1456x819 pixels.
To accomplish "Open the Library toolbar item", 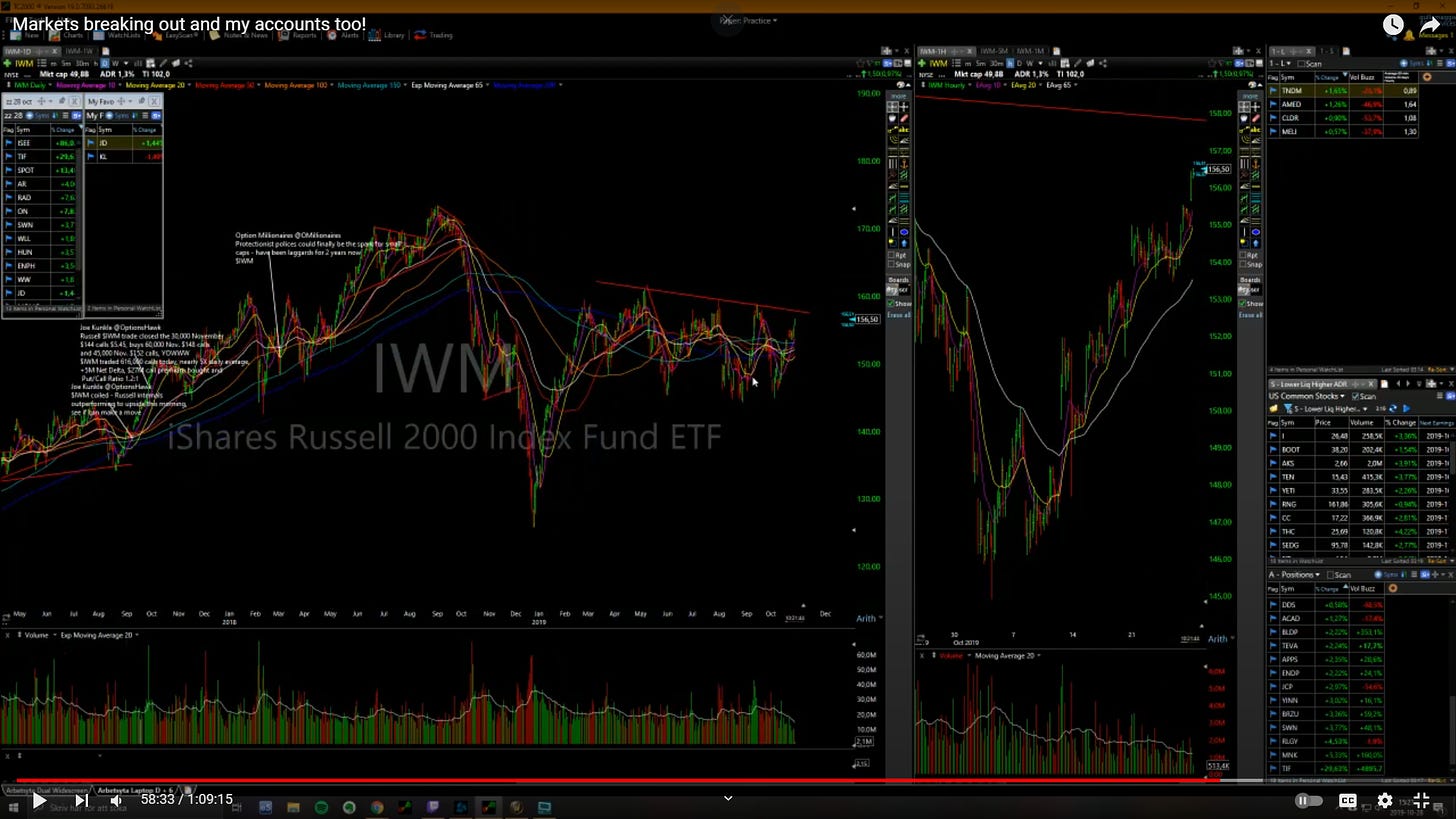I will pyautogui.click(x=387, y=35).
